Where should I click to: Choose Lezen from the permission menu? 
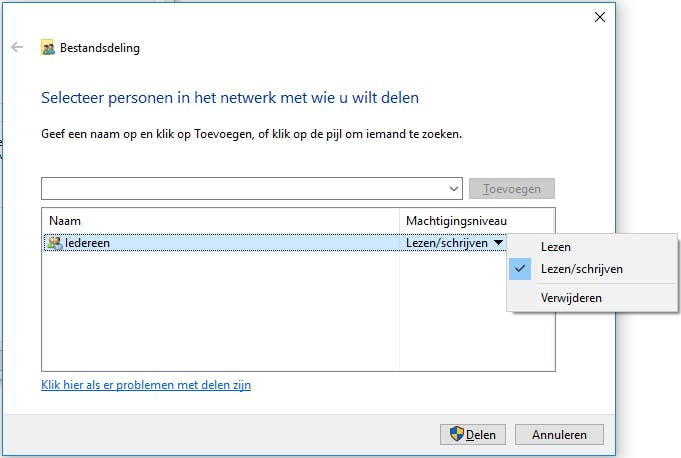556,247
